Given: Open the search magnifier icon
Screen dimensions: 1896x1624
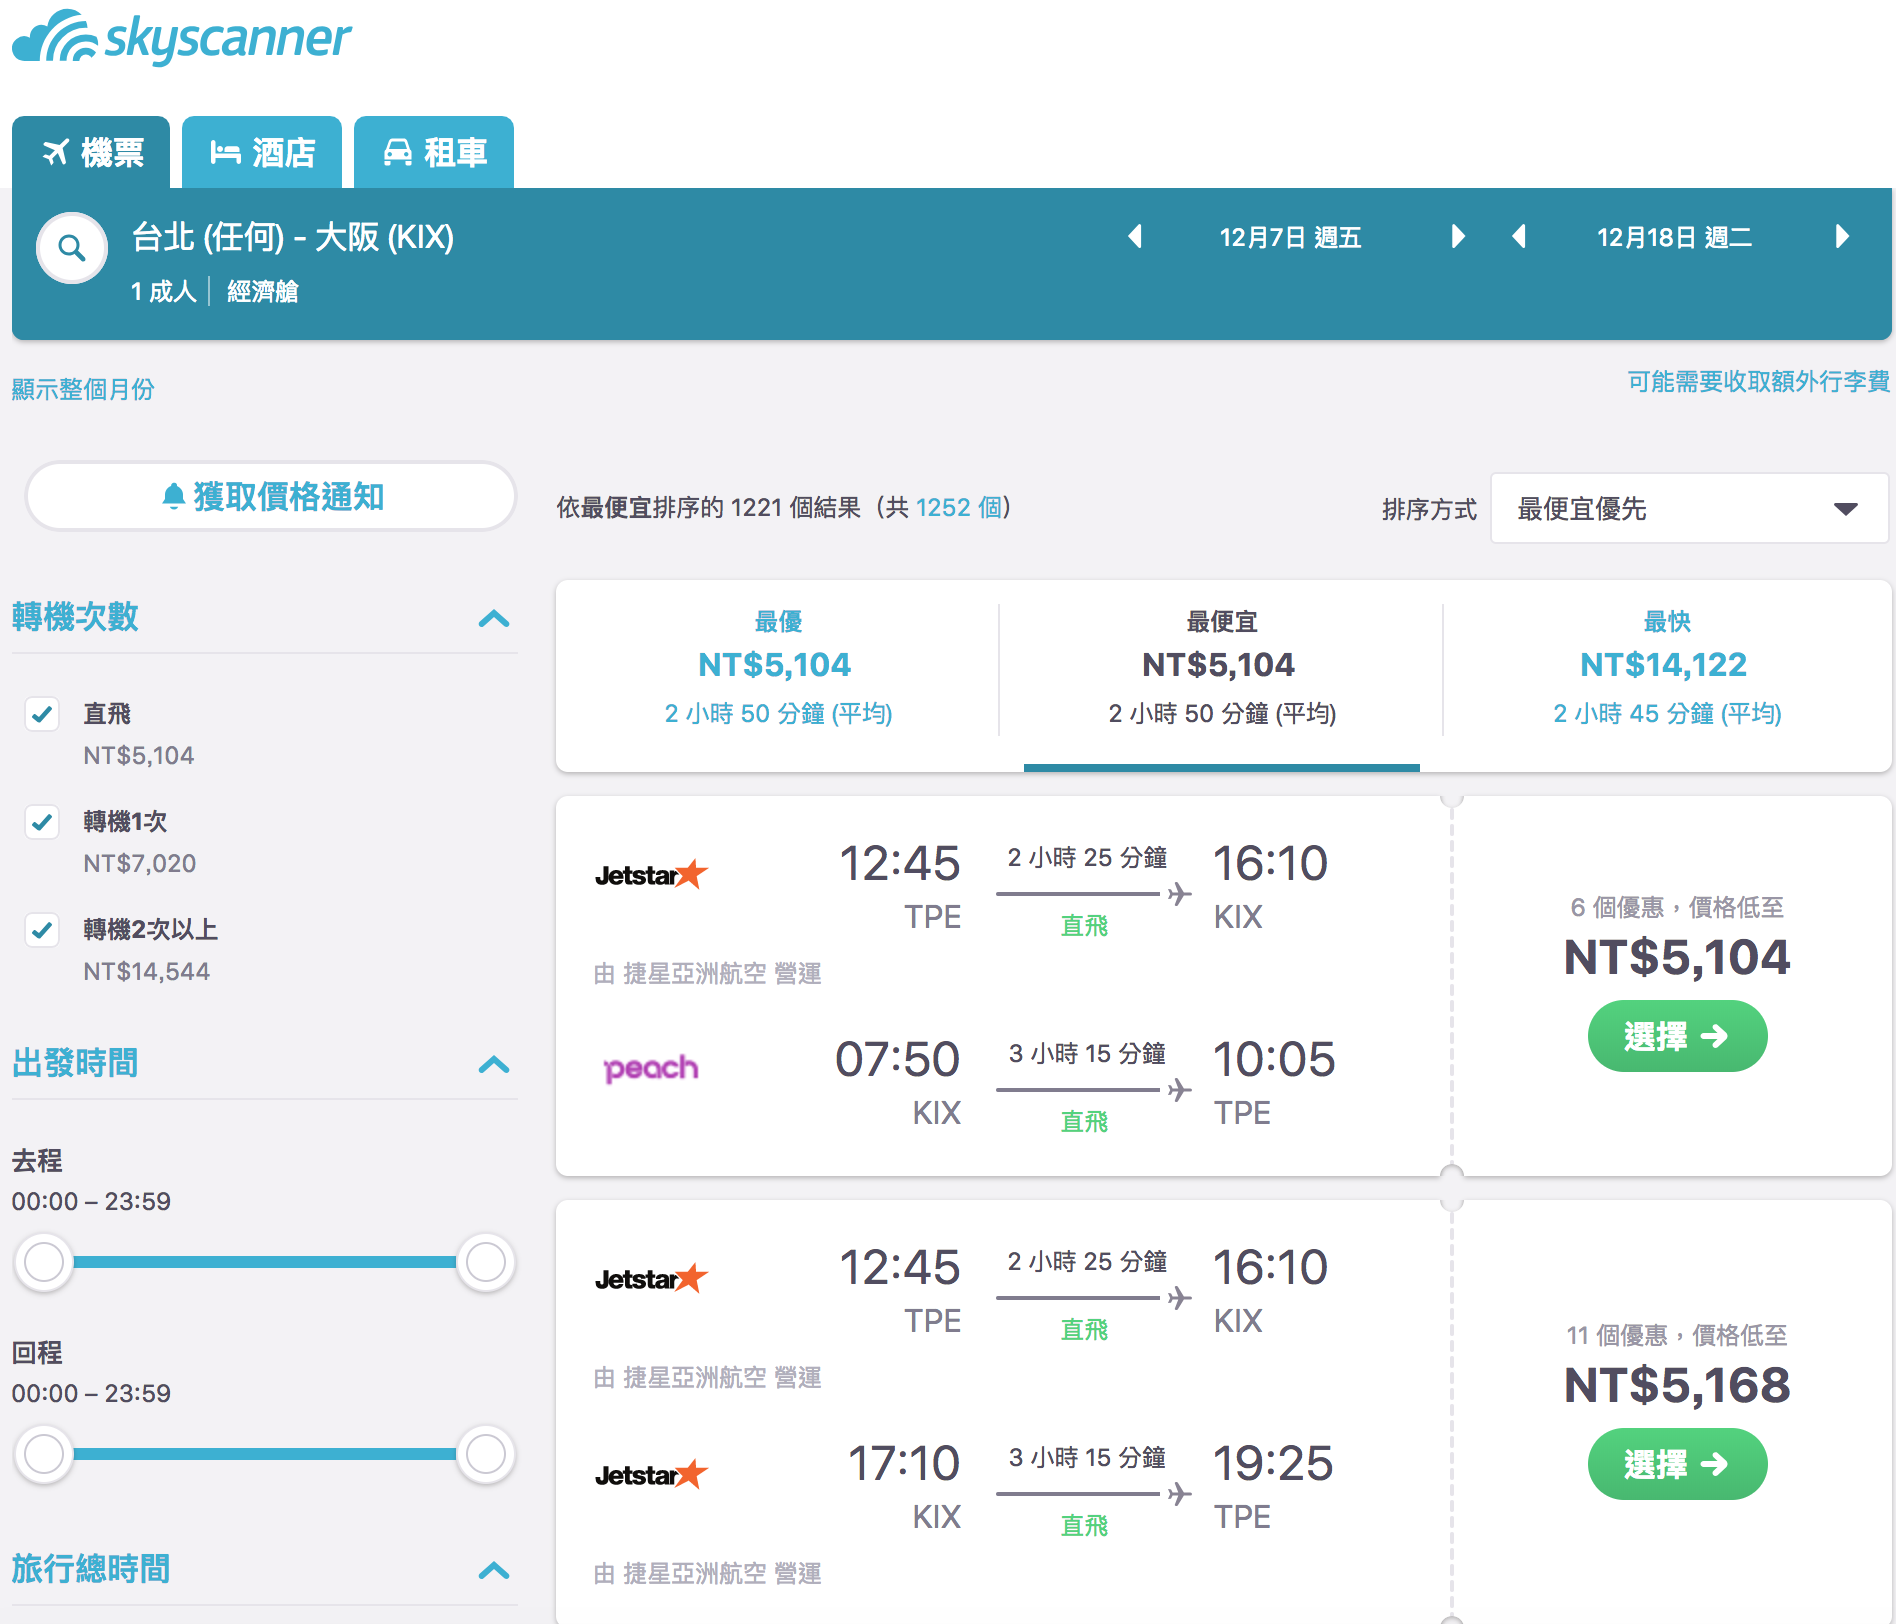Looking at the screenshot, I should click(x=72, y=248).
